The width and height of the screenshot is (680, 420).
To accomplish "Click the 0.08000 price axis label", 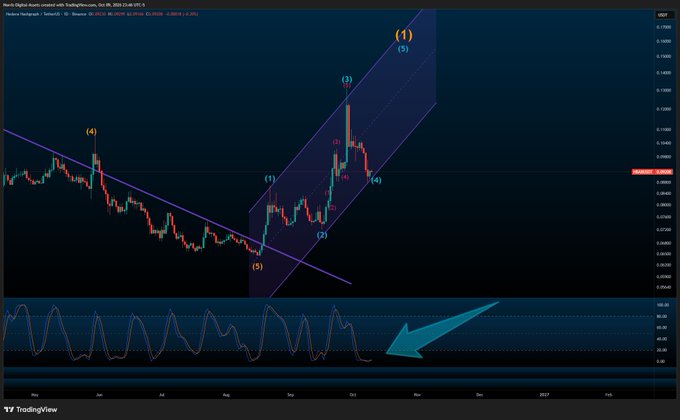I will coord(664,205).
